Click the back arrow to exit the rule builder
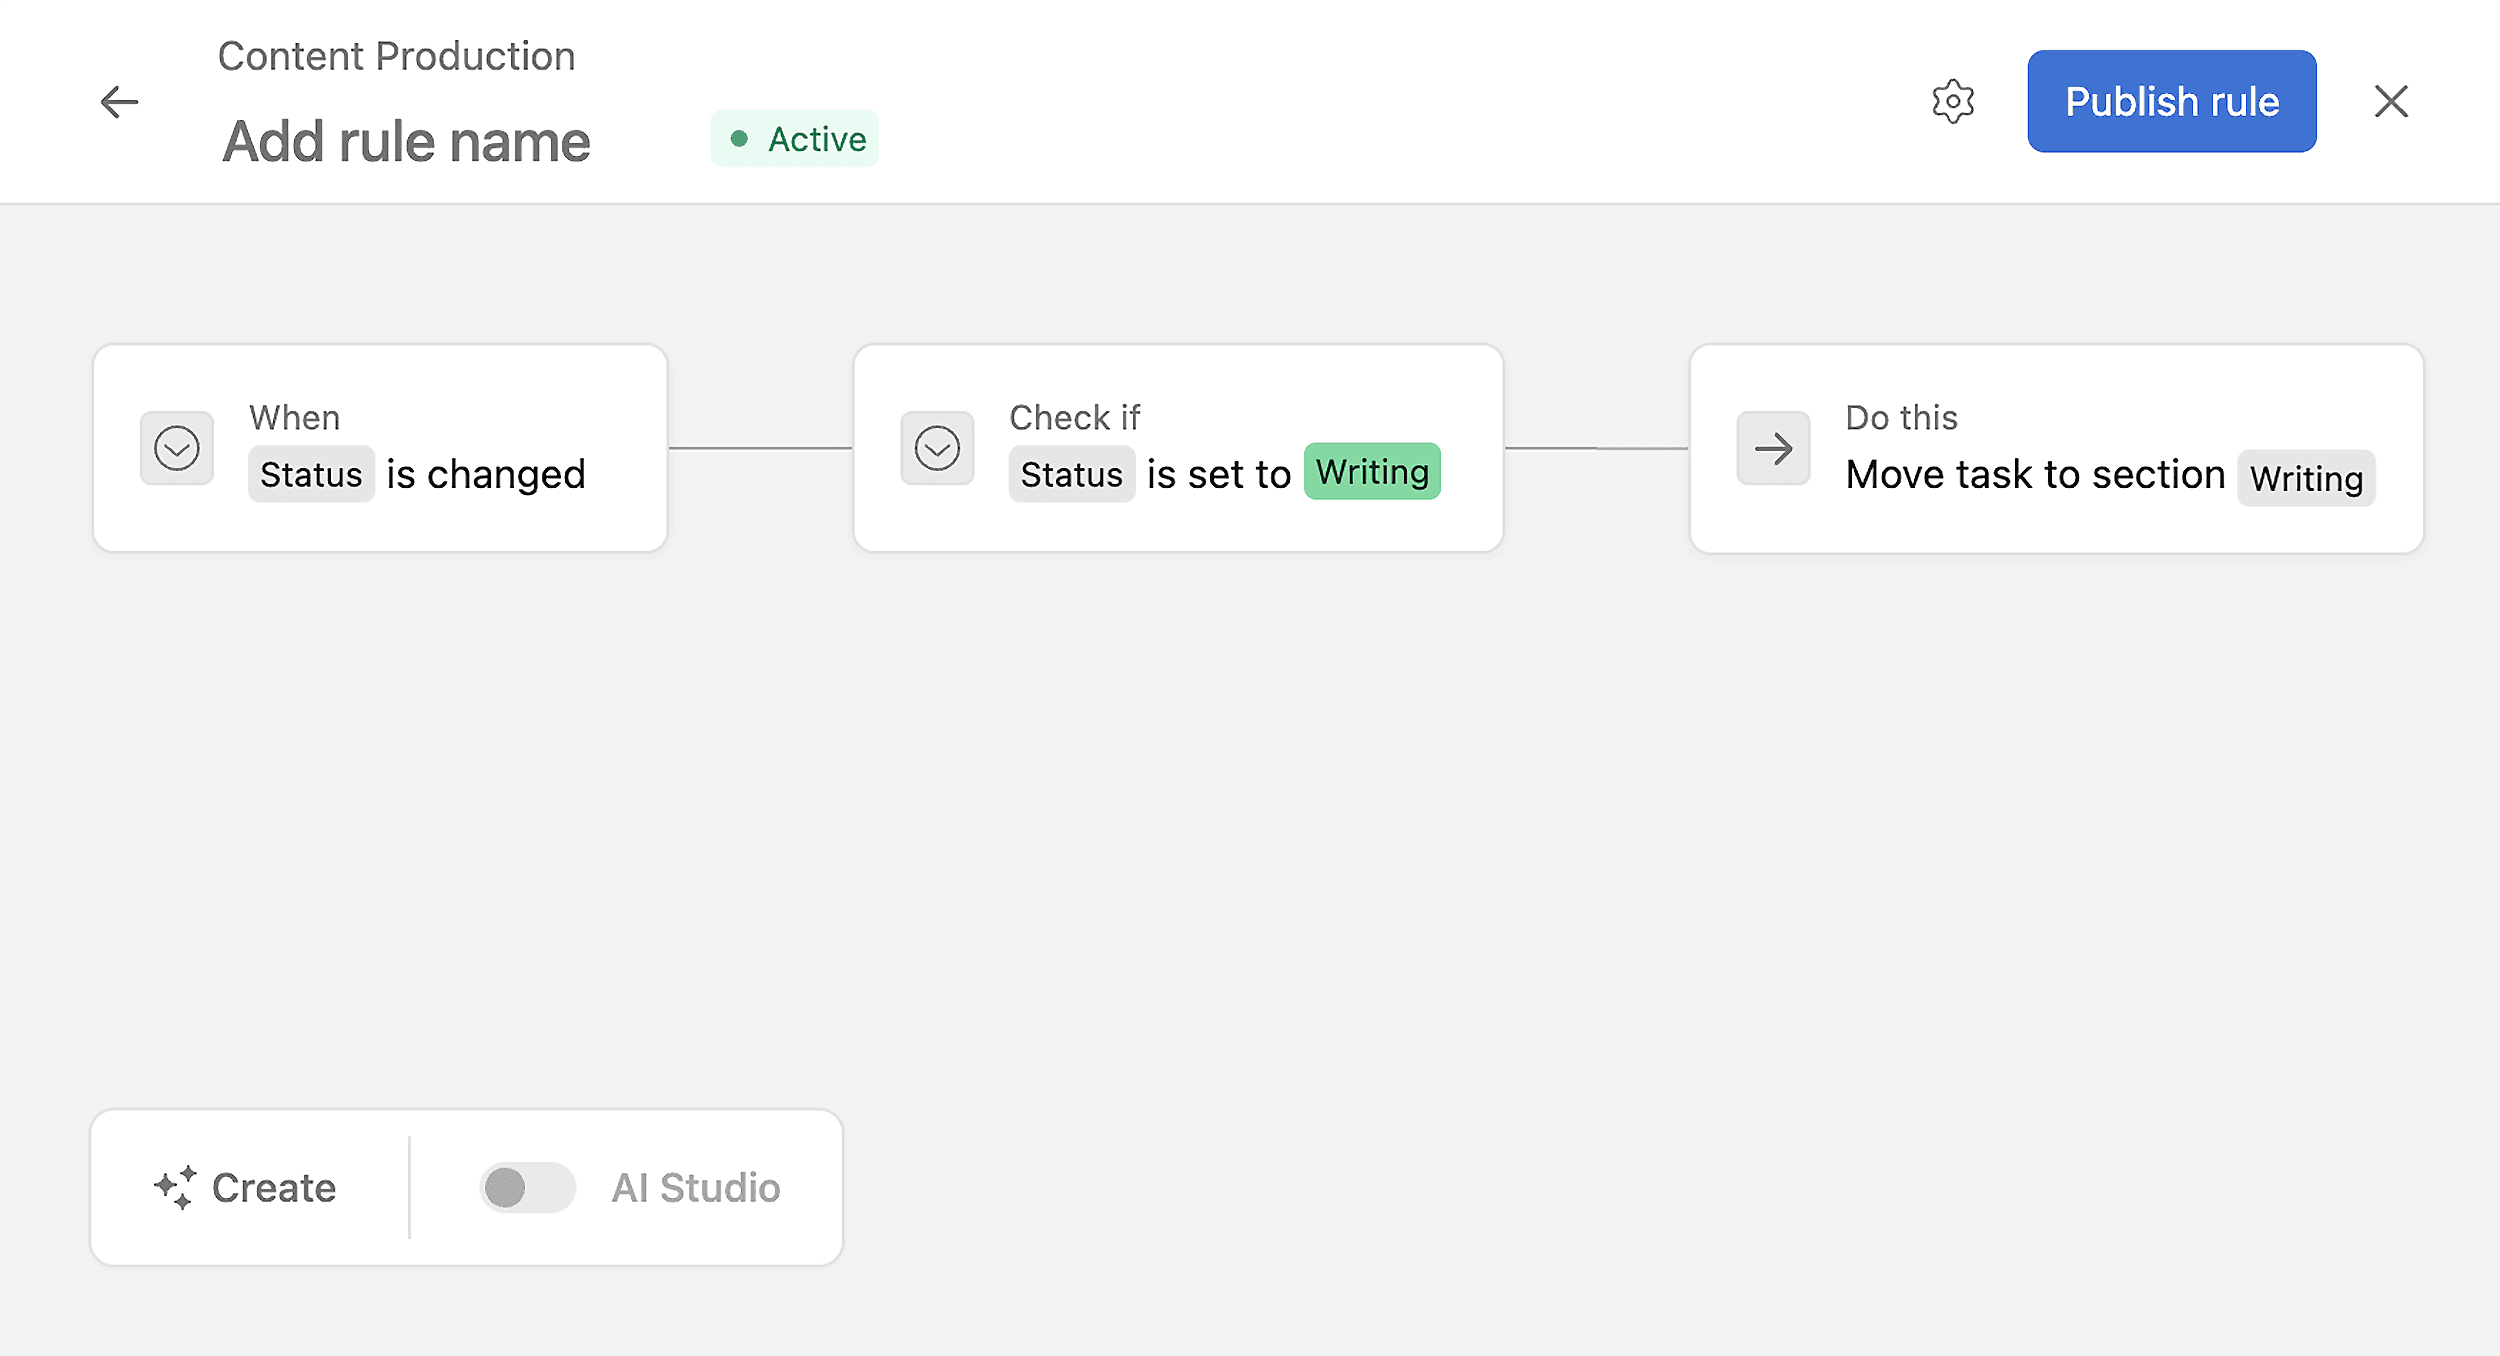2500x1356 pixels. coord(119,101)
